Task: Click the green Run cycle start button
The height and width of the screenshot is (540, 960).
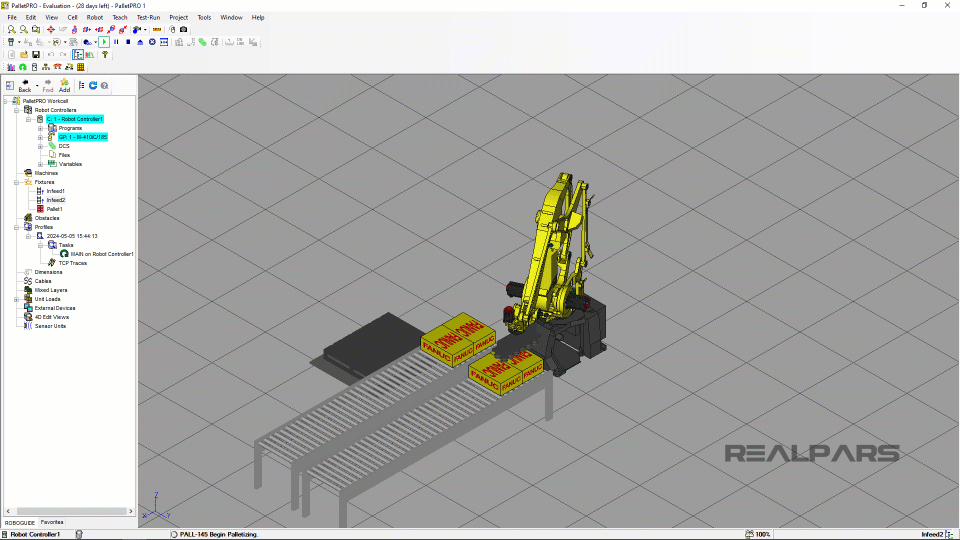Action: (x=104, y=42)
